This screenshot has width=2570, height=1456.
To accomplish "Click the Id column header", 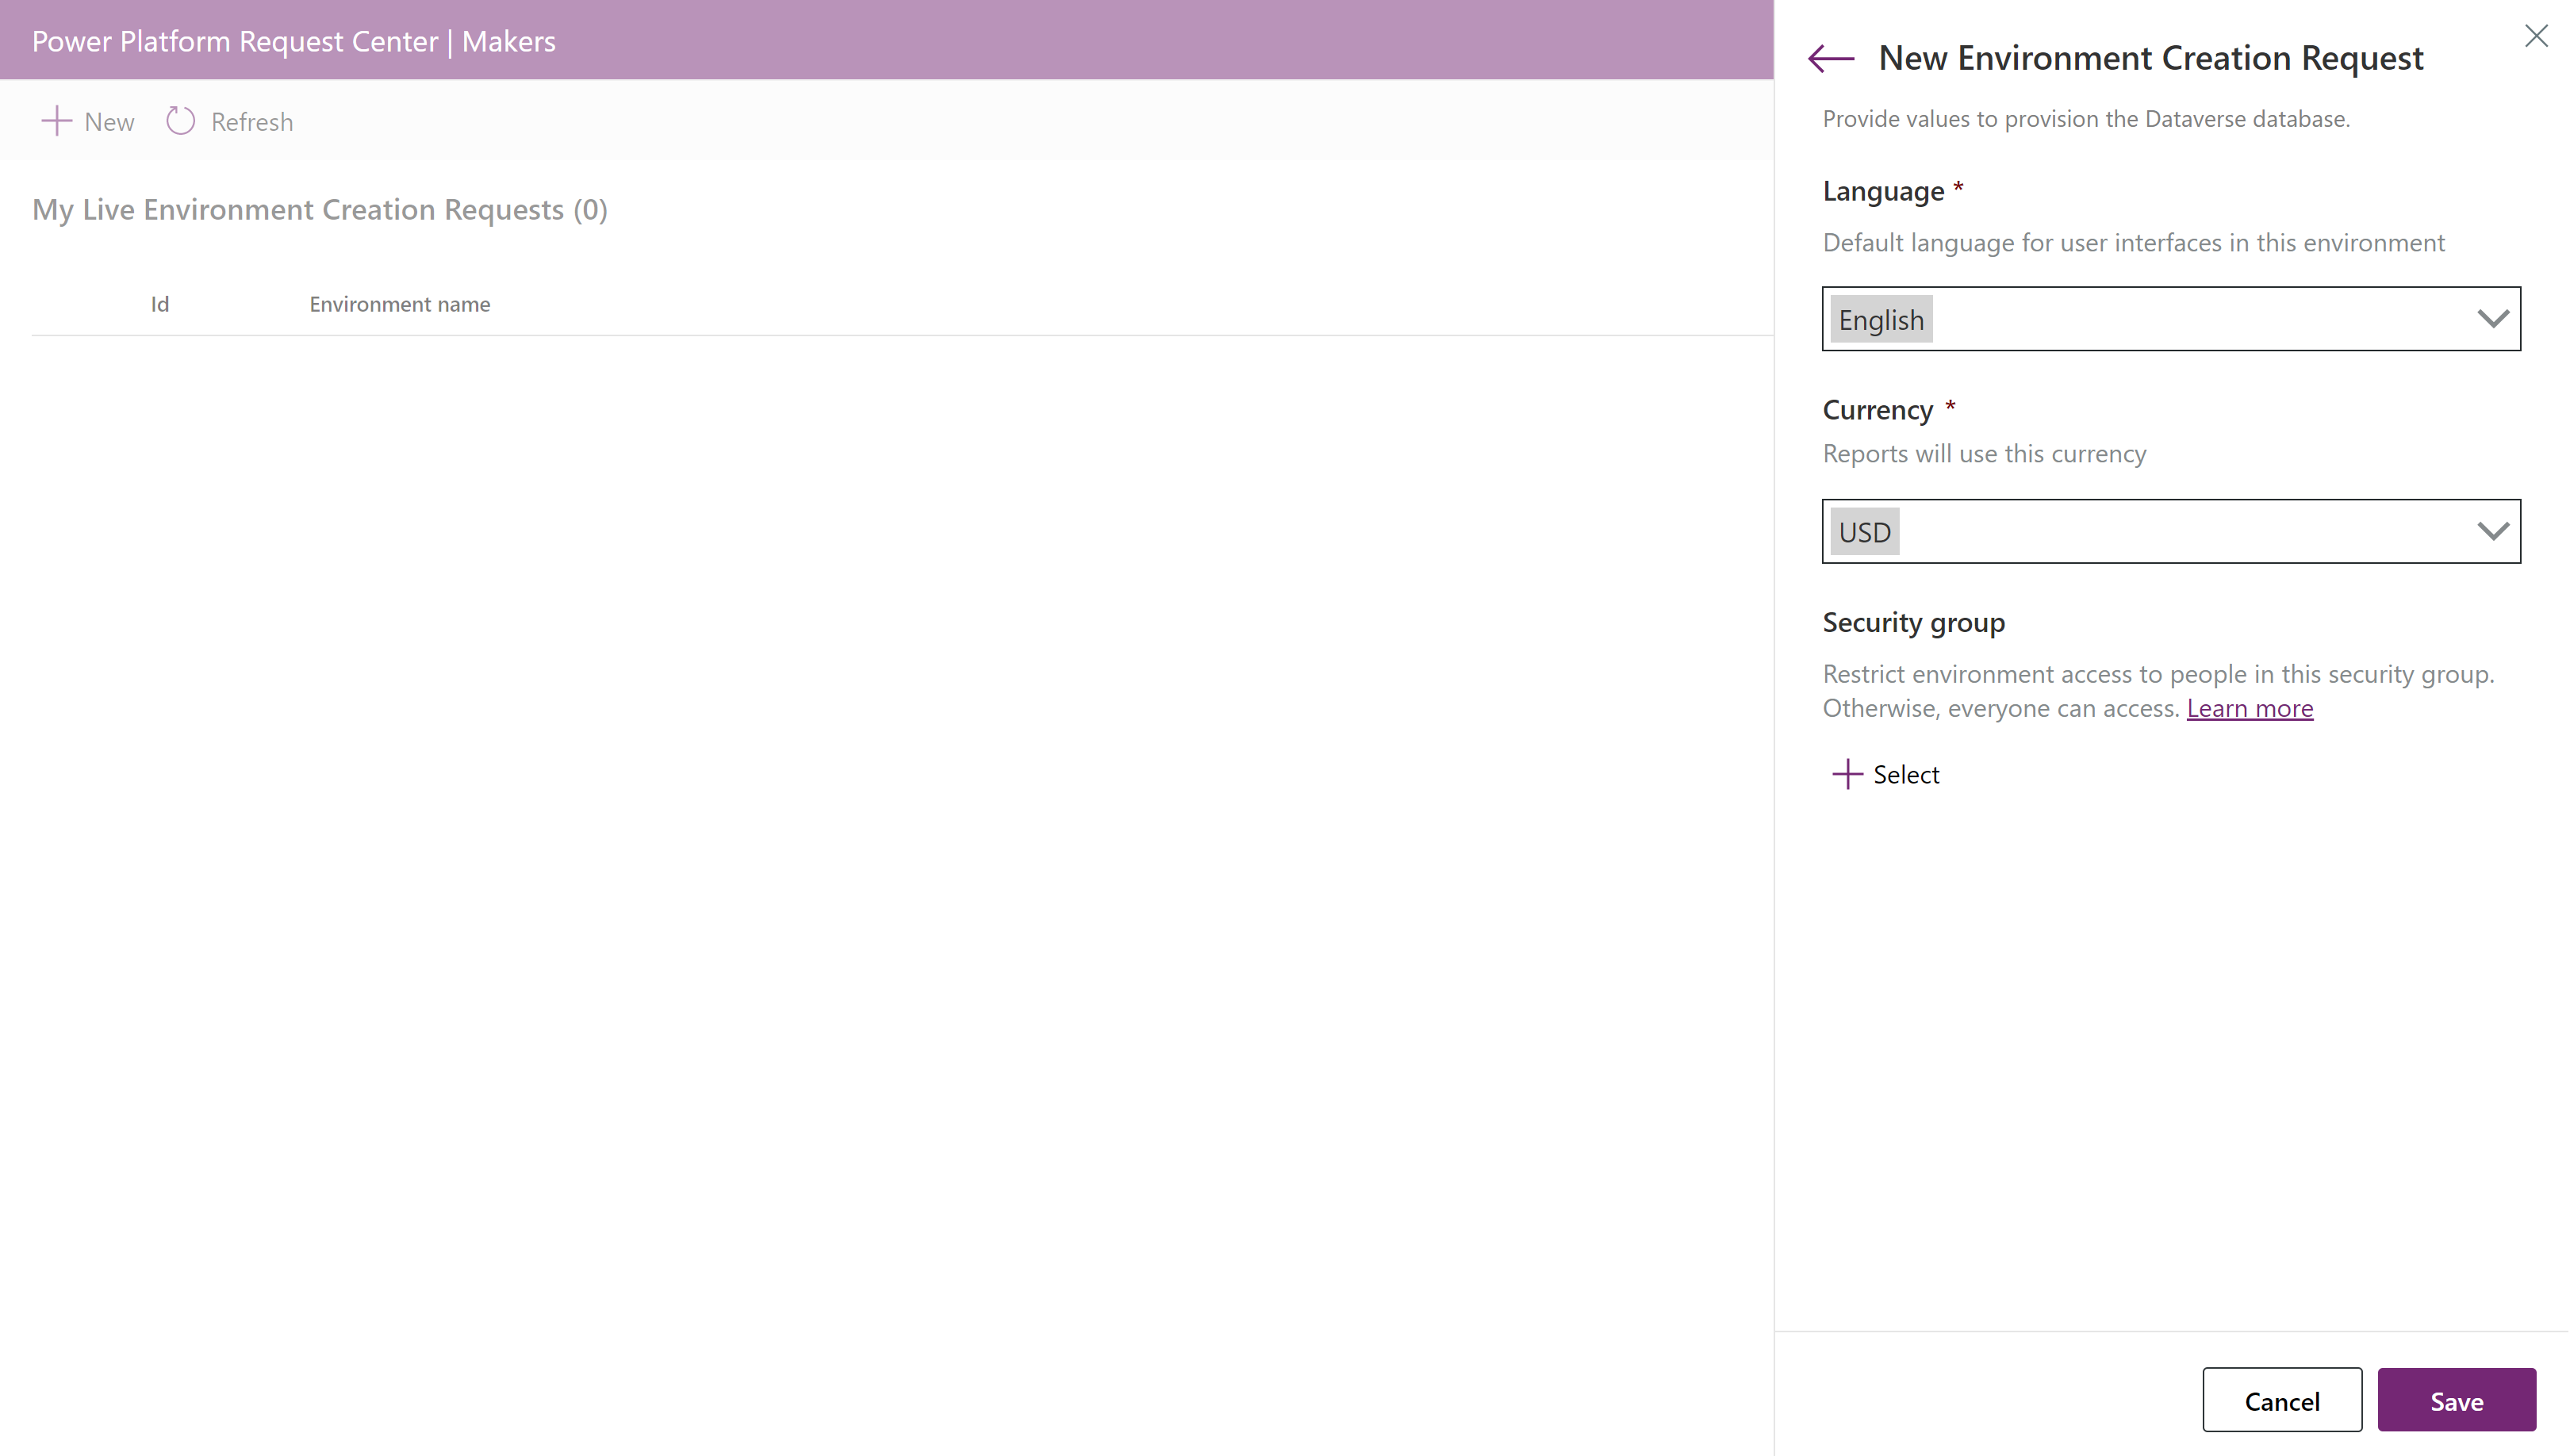I will 160,304.
